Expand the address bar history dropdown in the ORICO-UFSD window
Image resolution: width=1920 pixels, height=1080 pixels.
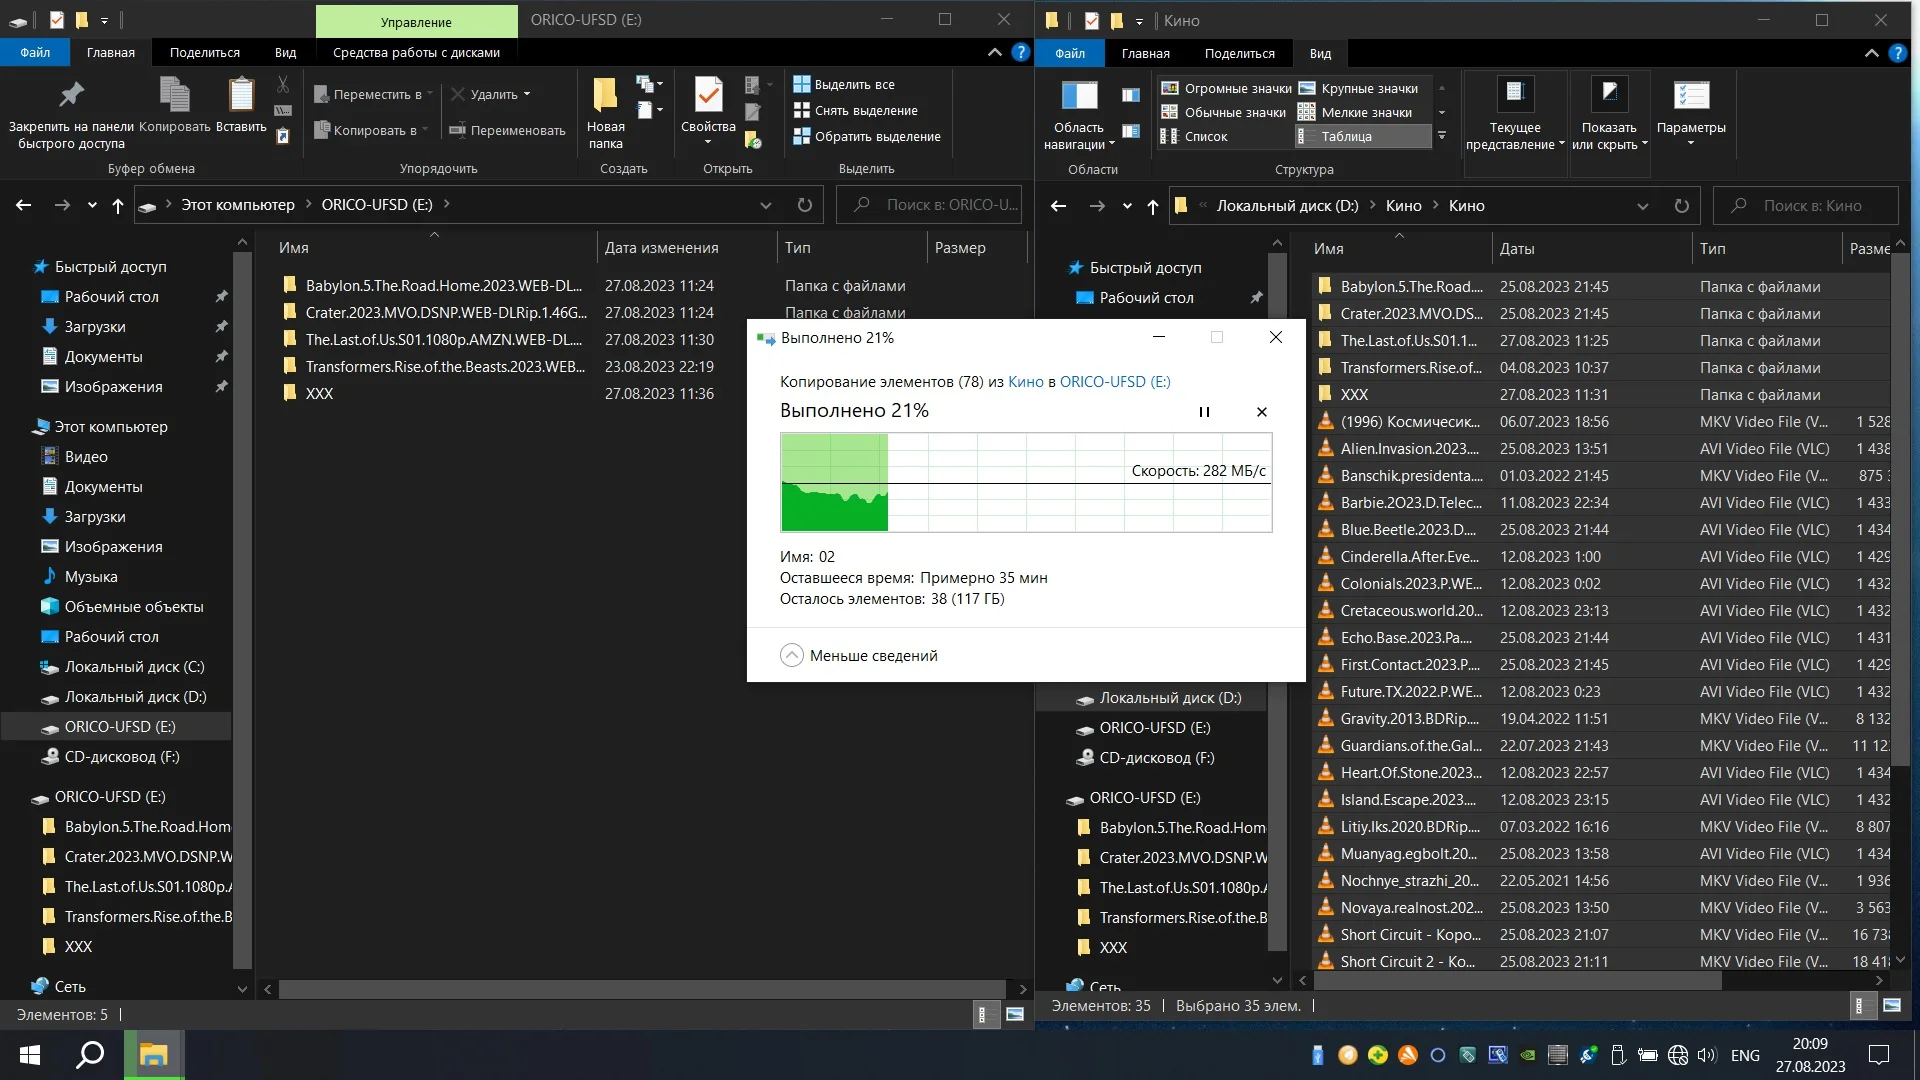pyautogui.click(x=765, y=205)
